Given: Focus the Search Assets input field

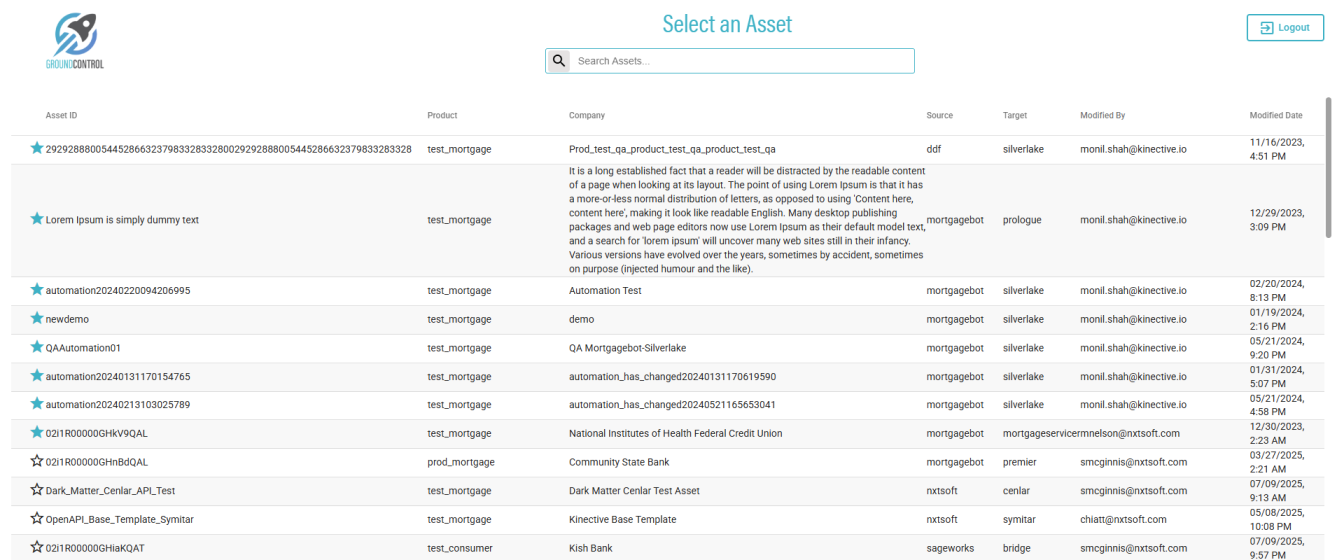Looking at the screenshot, I should [x=740, y=61].
